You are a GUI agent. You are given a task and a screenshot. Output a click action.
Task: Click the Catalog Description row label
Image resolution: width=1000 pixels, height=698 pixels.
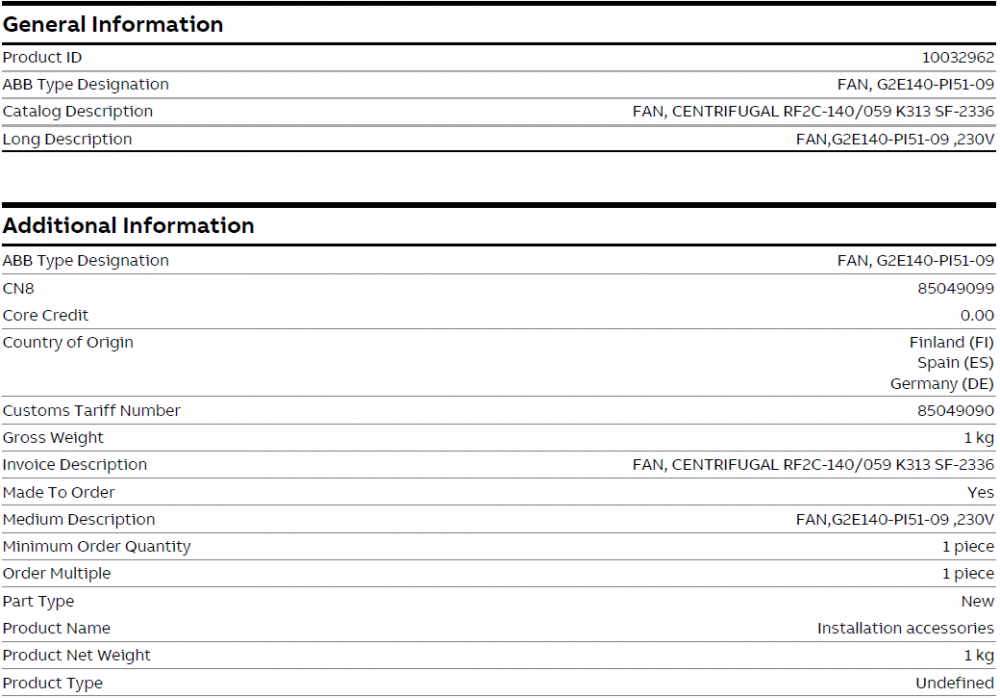click(78, 112)
